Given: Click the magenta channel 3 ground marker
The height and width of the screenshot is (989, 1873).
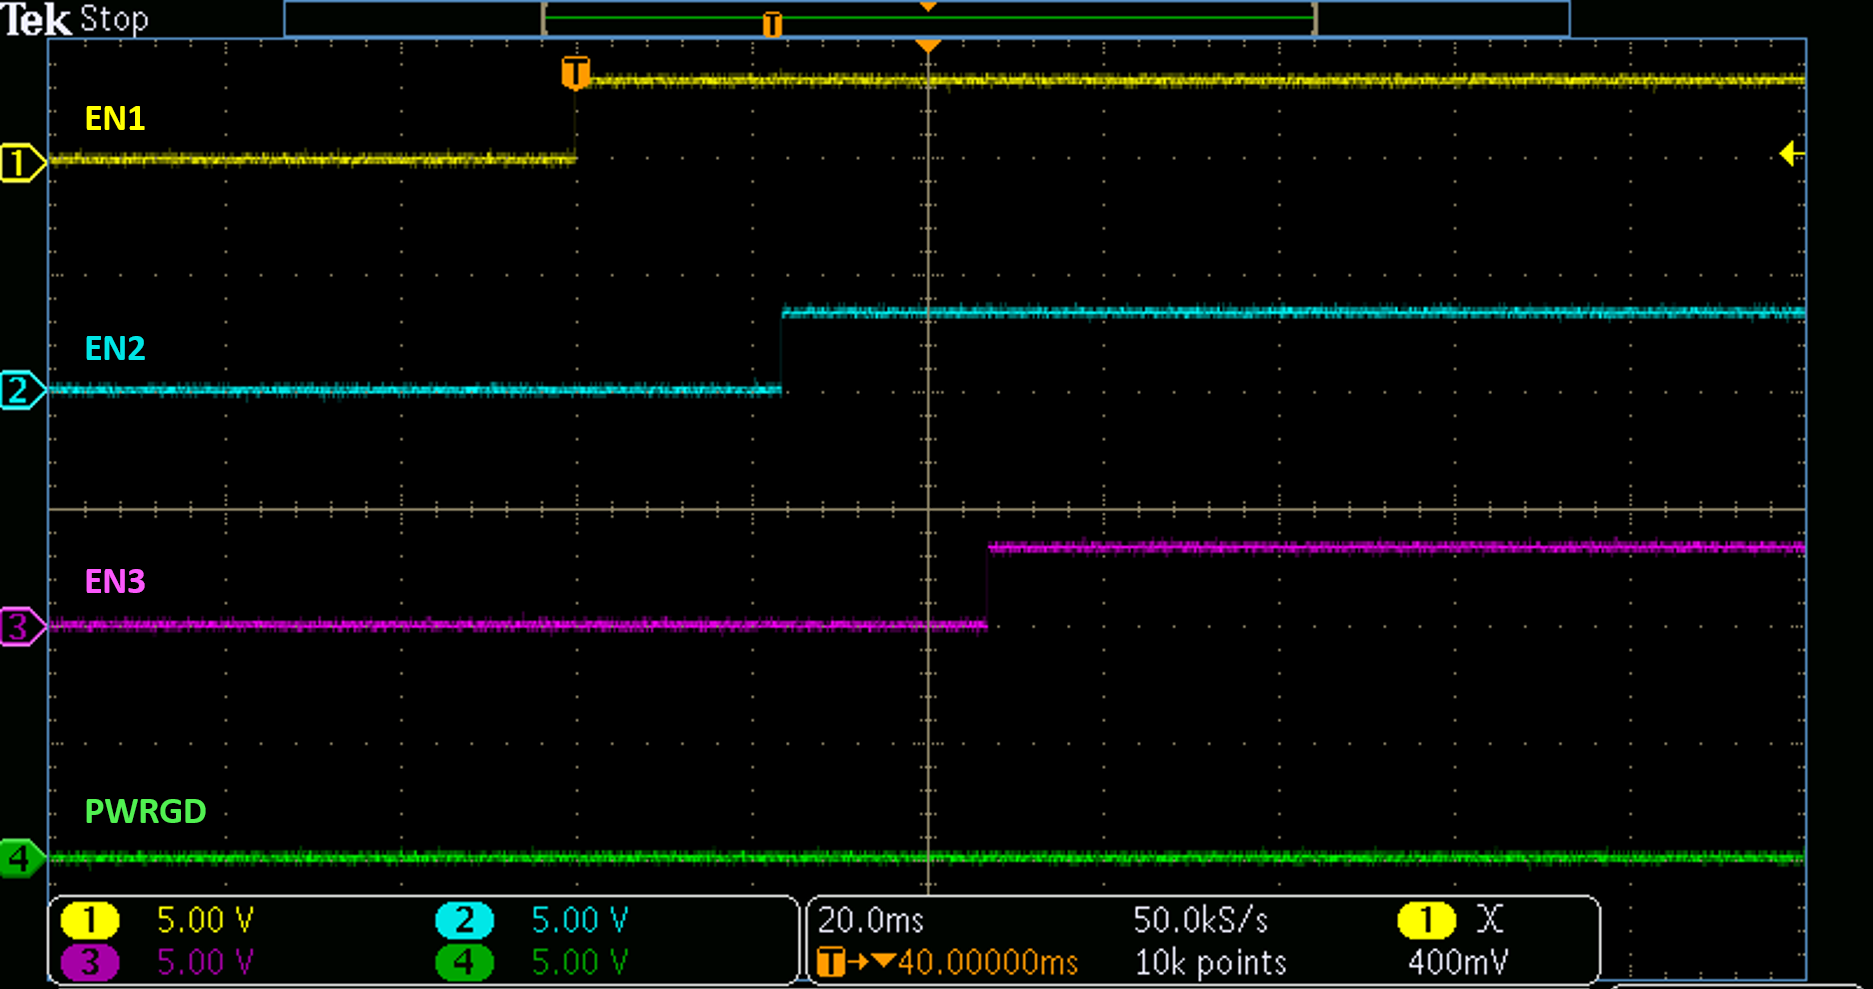Looking at the screenshot, I should tap(20, 627).
